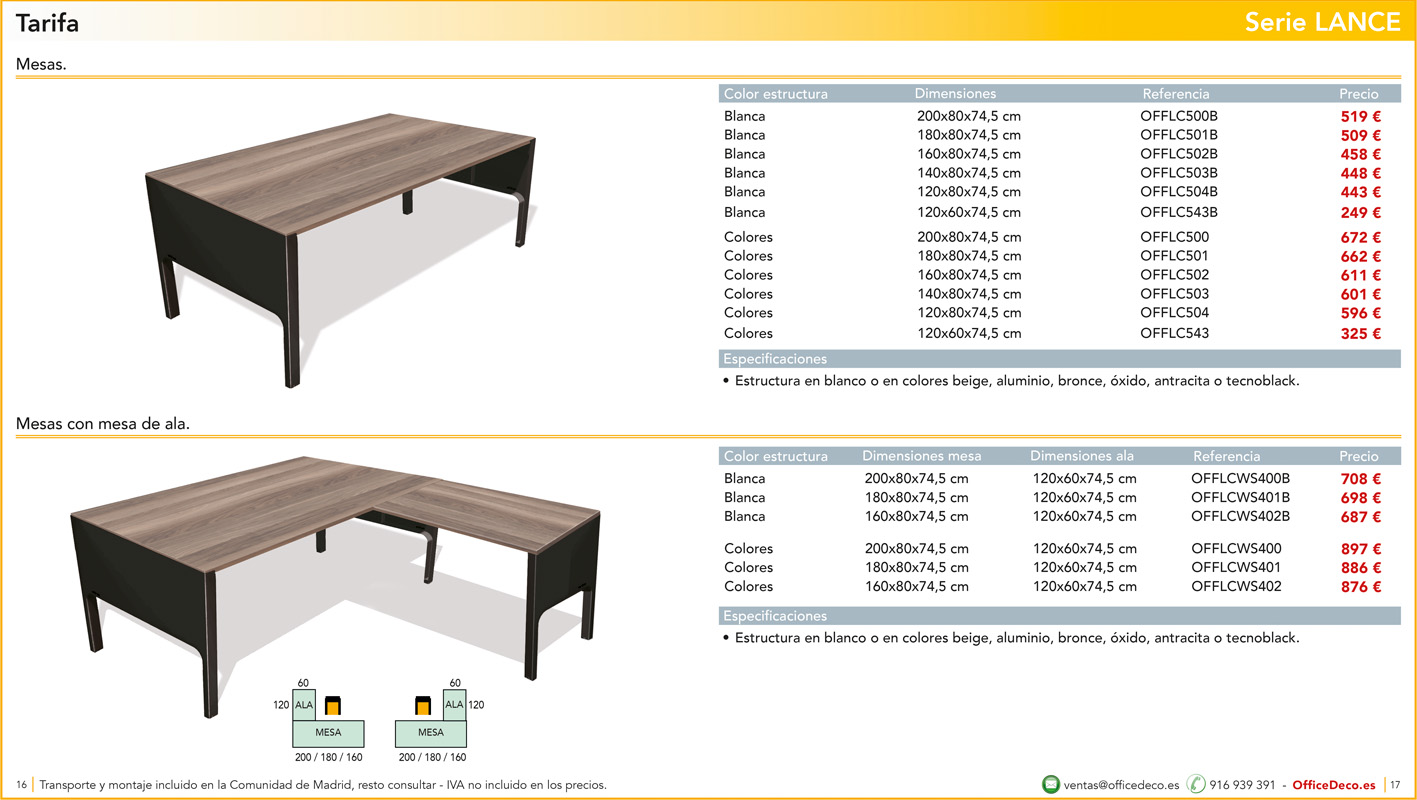Click the 519 € price

click(x=1361, y=116)
